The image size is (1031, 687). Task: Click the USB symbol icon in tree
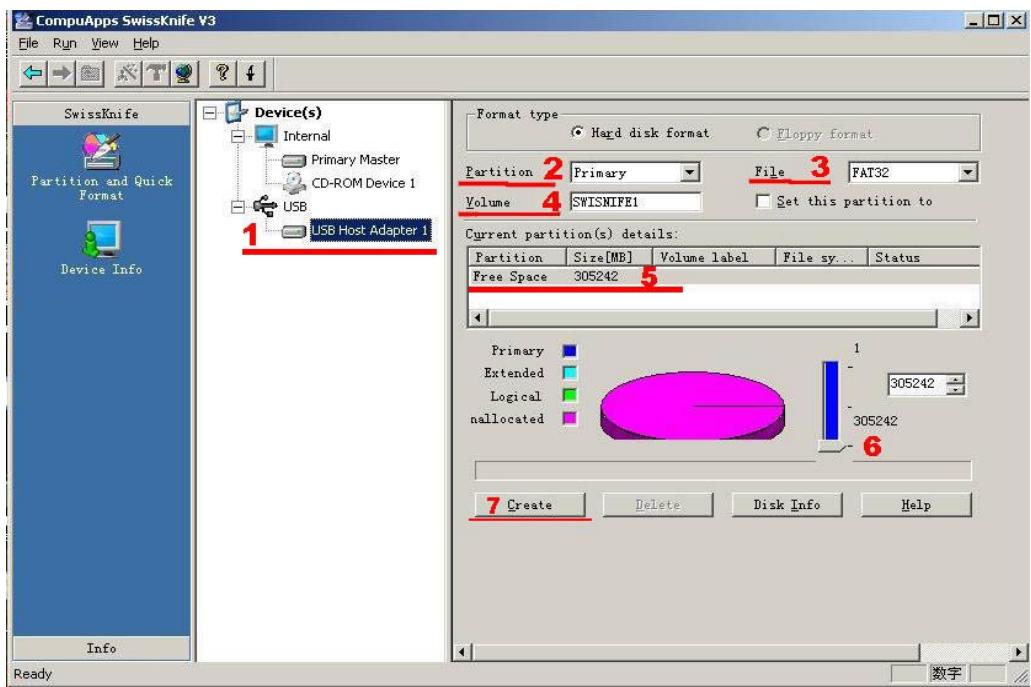pos(265,206)
